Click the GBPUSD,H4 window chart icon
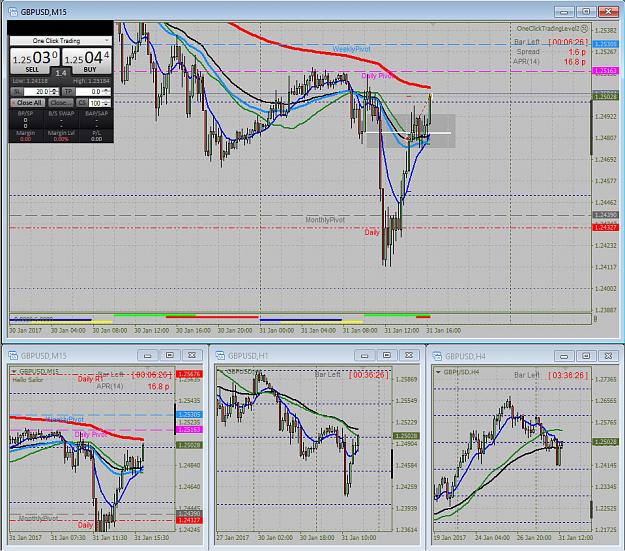This screenshot has height=551, width=625. click(x=437, y=356)
